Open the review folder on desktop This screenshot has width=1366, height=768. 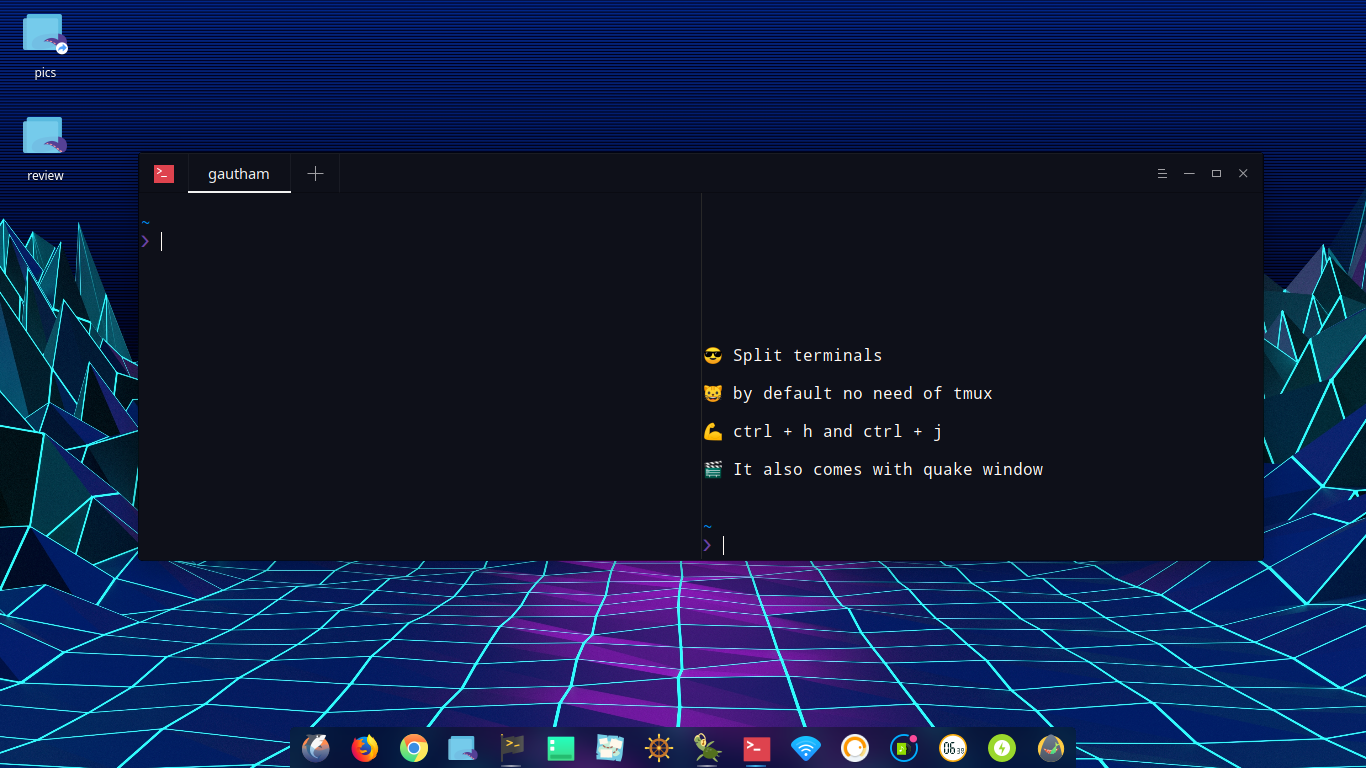coord(44,138)
